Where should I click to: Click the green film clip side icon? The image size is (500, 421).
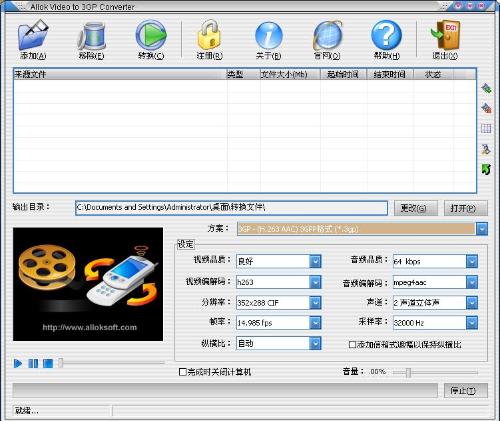(486, 89)
